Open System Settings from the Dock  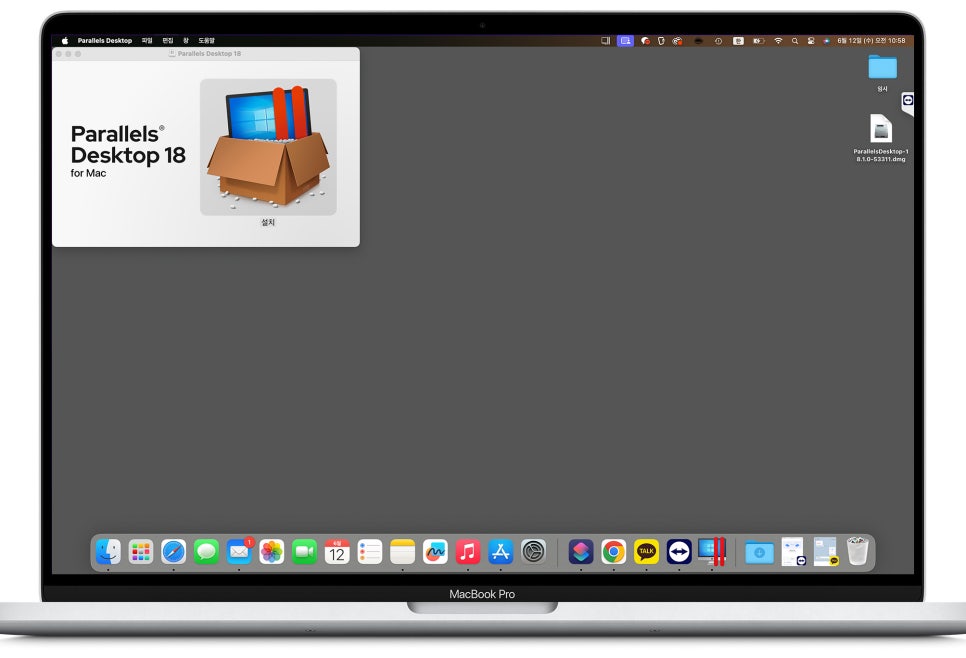534,551
